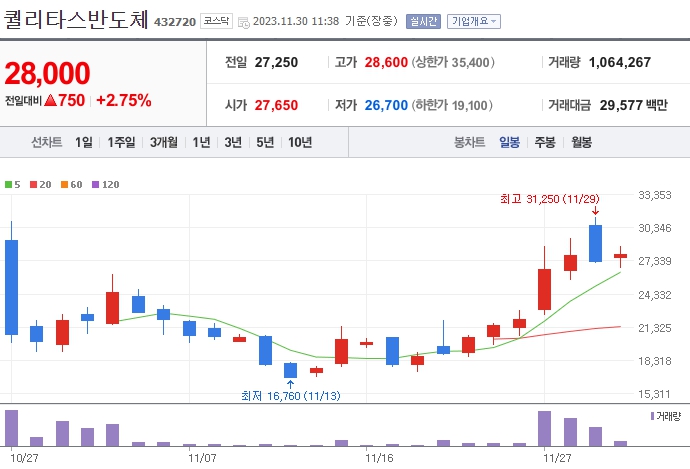
Task: Click the stock name 퀄리타스반도체
Action: [76, 19]
